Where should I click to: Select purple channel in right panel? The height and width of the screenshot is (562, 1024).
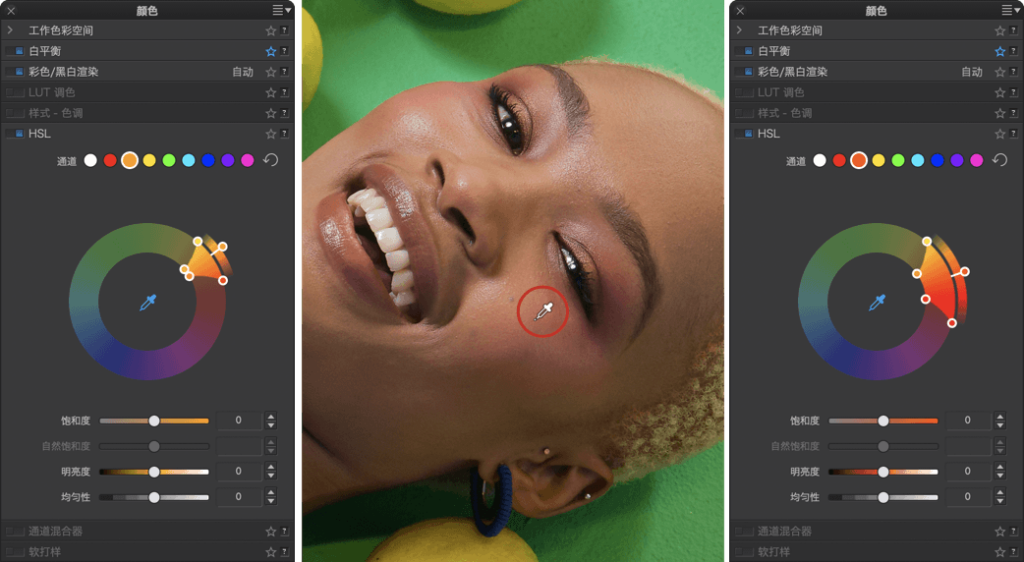tap(957, 161)
